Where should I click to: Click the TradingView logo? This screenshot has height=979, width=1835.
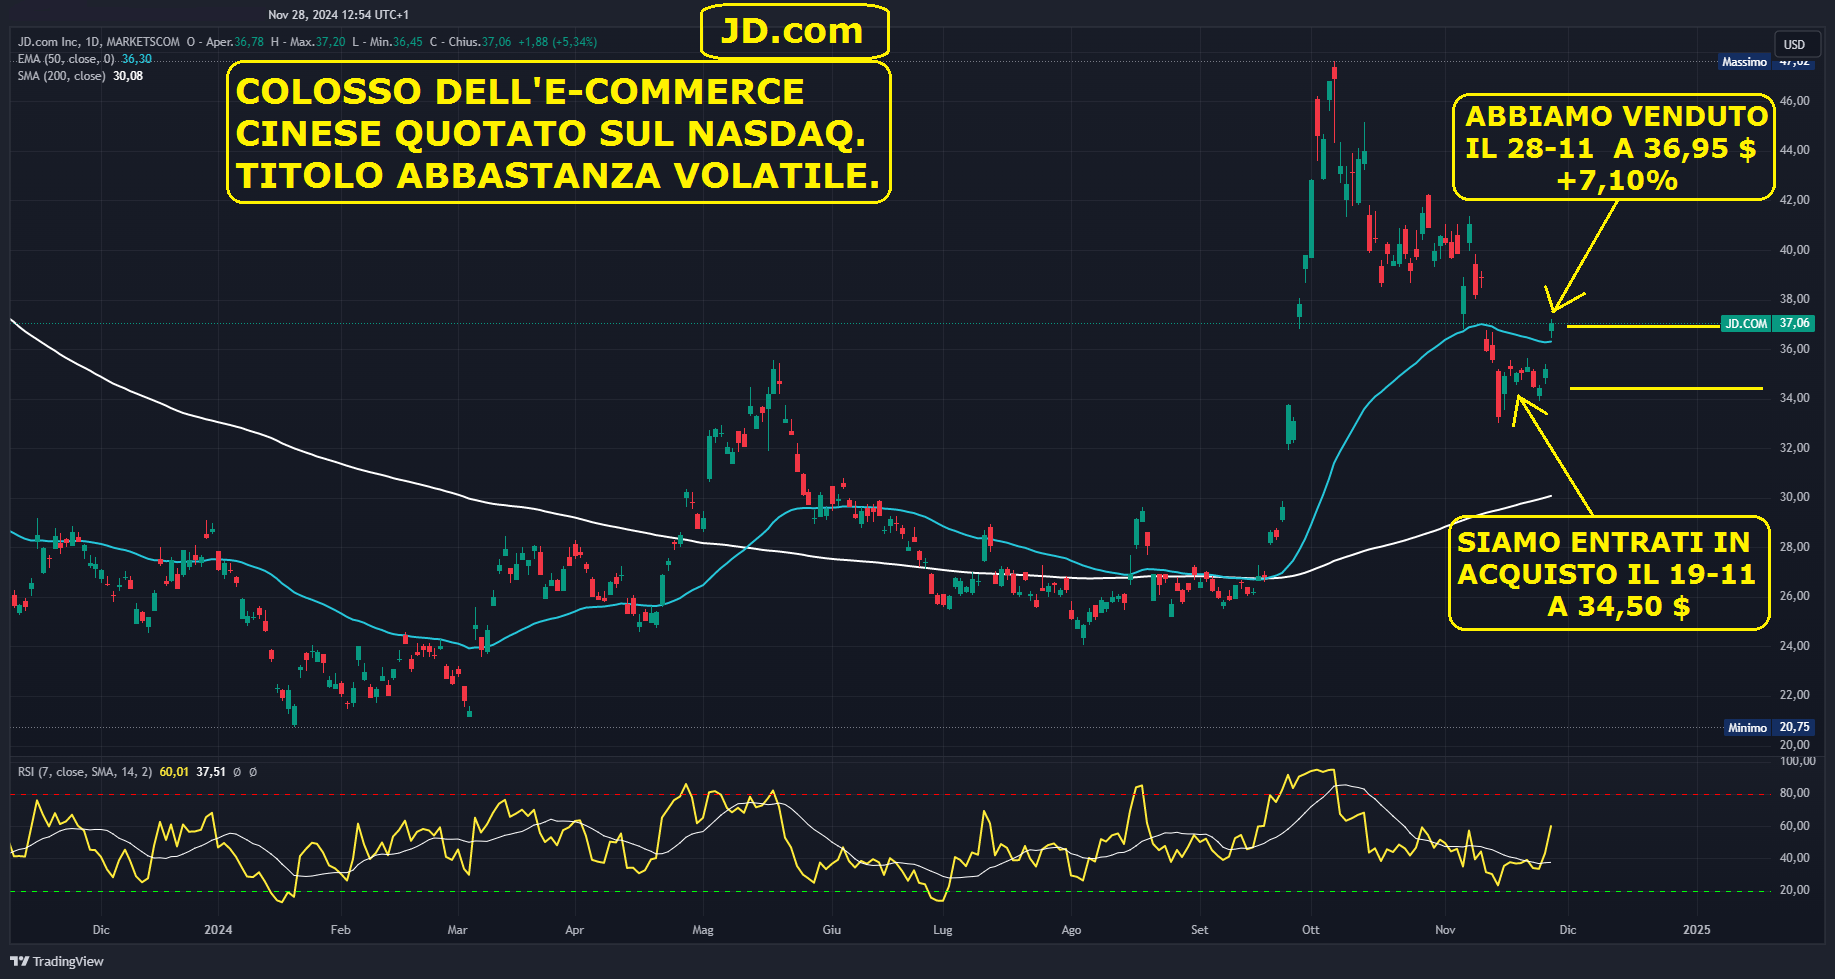57,961
